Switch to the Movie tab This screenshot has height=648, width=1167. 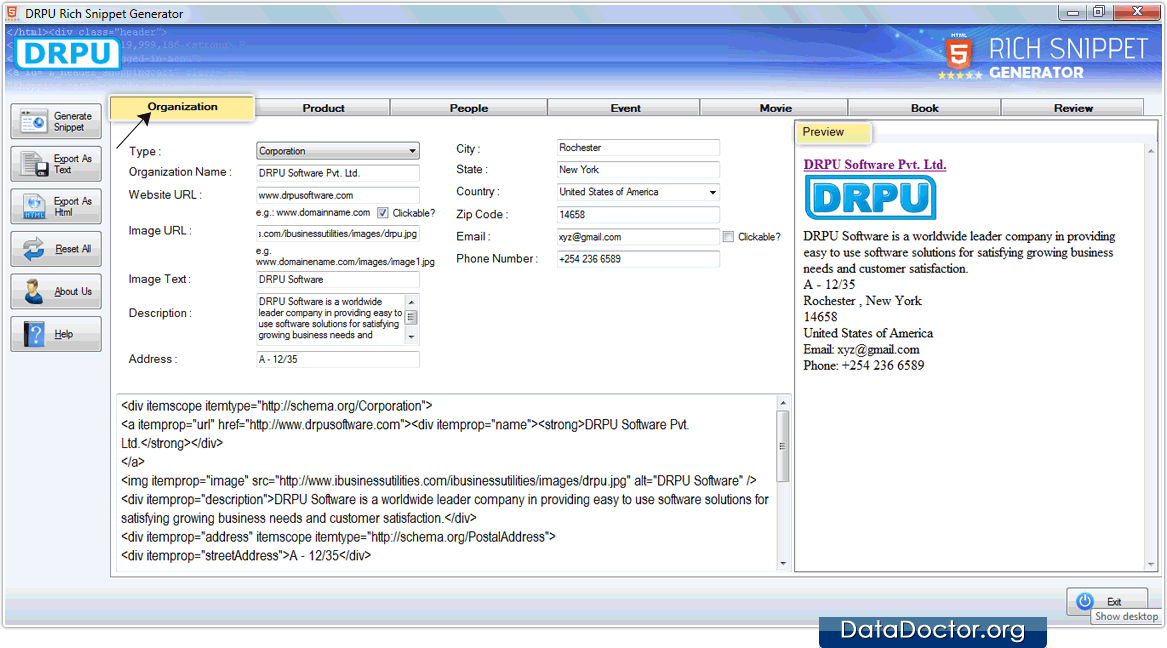tap(776, 108)
